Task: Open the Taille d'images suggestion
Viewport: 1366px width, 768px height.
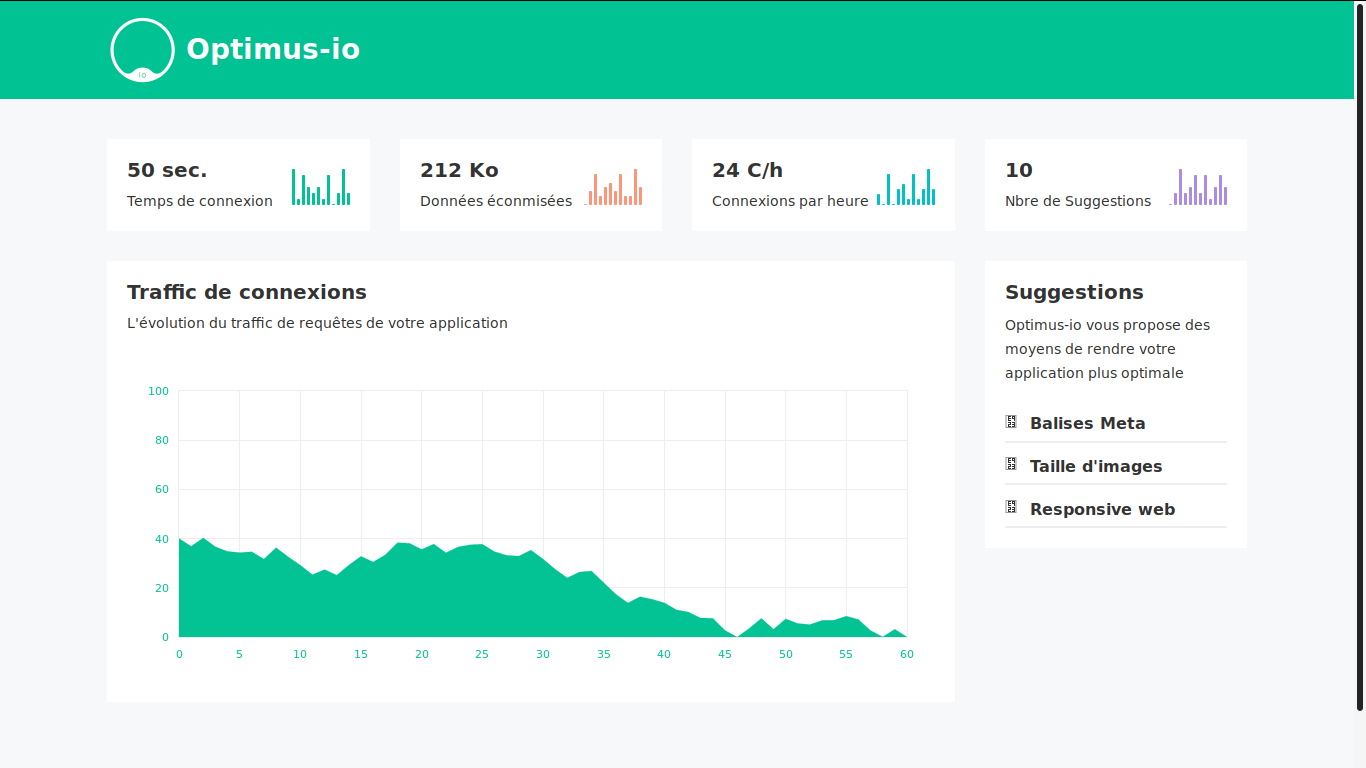Action: coord(1096,466)
